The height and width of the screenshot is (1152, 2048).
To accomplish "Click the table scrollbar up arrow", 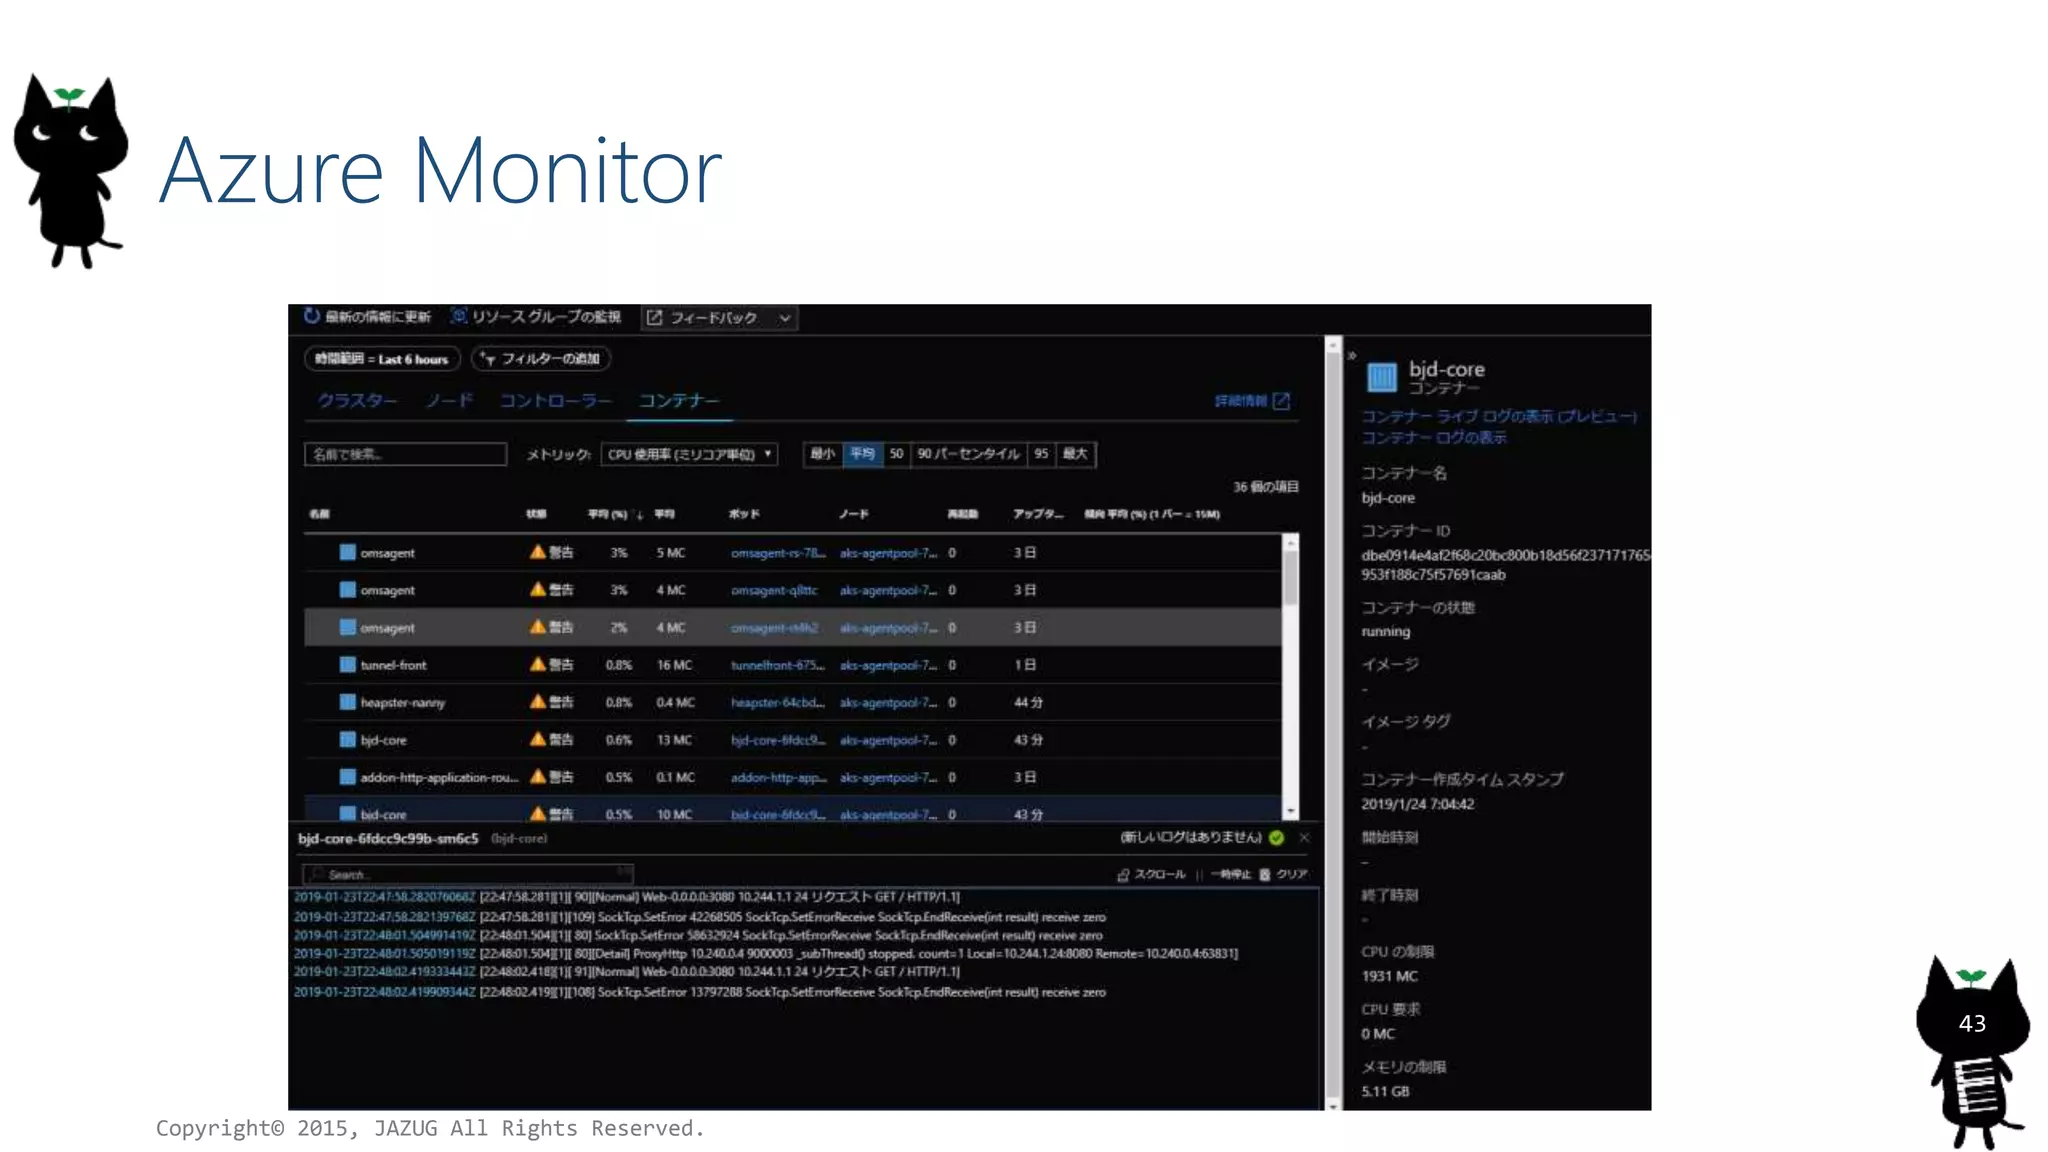I will (1290, 541).
